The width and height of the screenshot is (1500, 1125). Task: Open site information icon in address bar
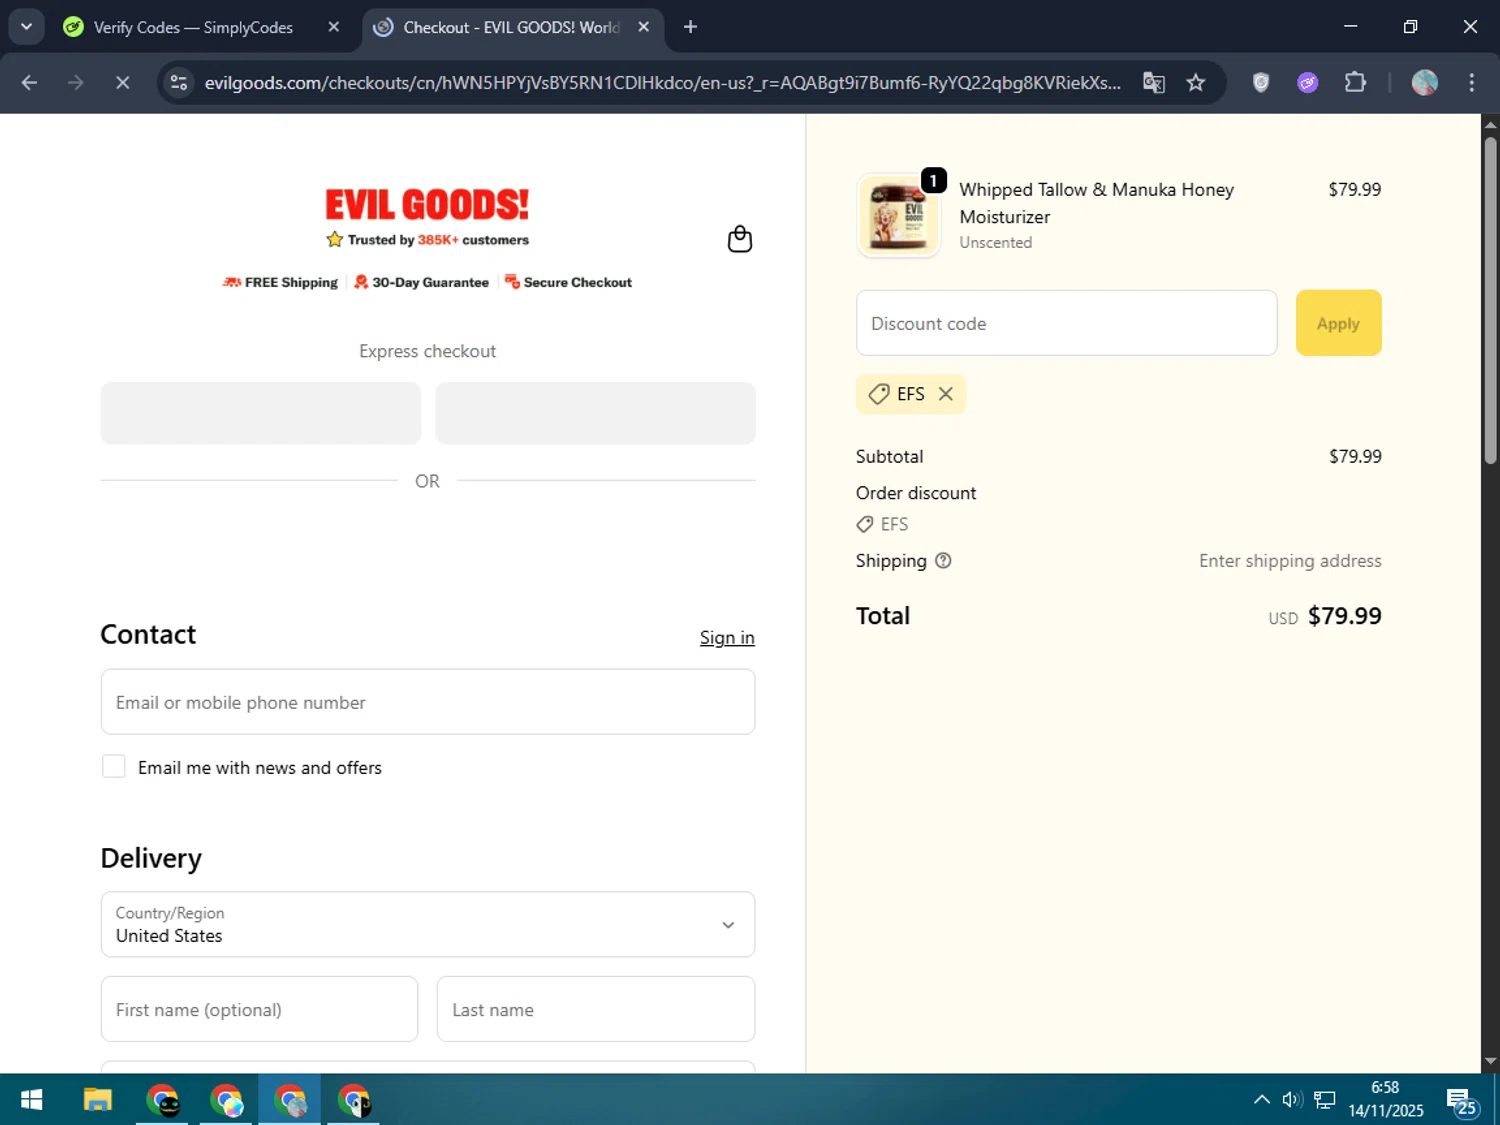click(179, 83)
